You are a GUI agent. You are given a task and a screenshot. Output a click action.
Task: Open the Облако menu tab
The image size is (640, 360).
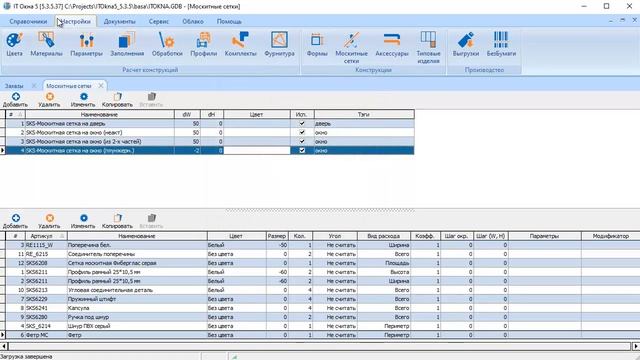click(x=193, y=21)
